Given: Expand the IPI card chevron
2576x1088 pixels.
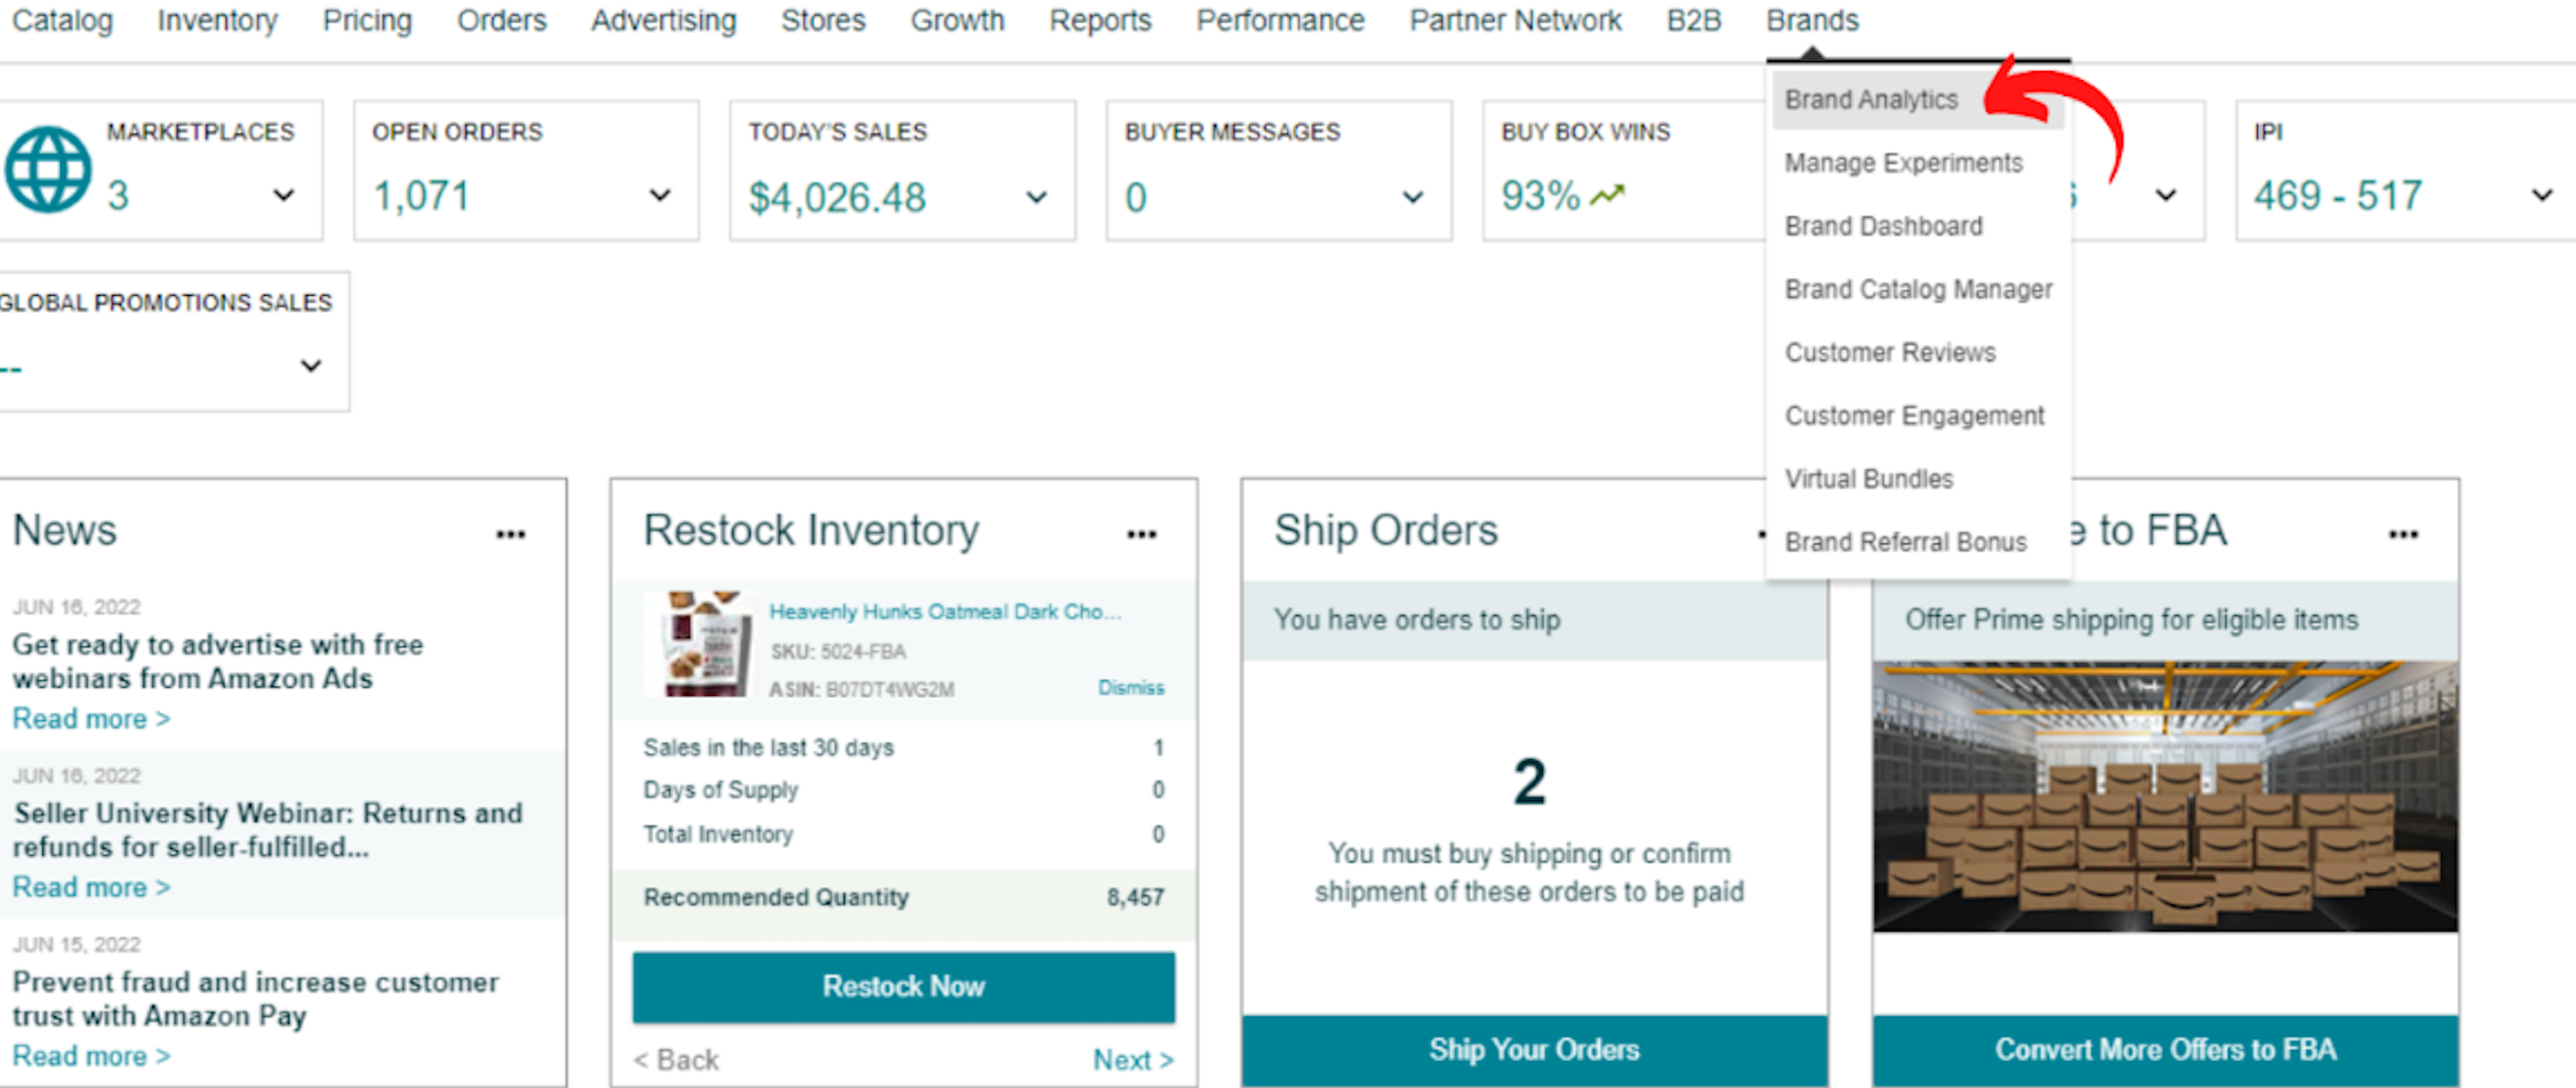Looking at the screenshot, I should tap(2541, 195).
